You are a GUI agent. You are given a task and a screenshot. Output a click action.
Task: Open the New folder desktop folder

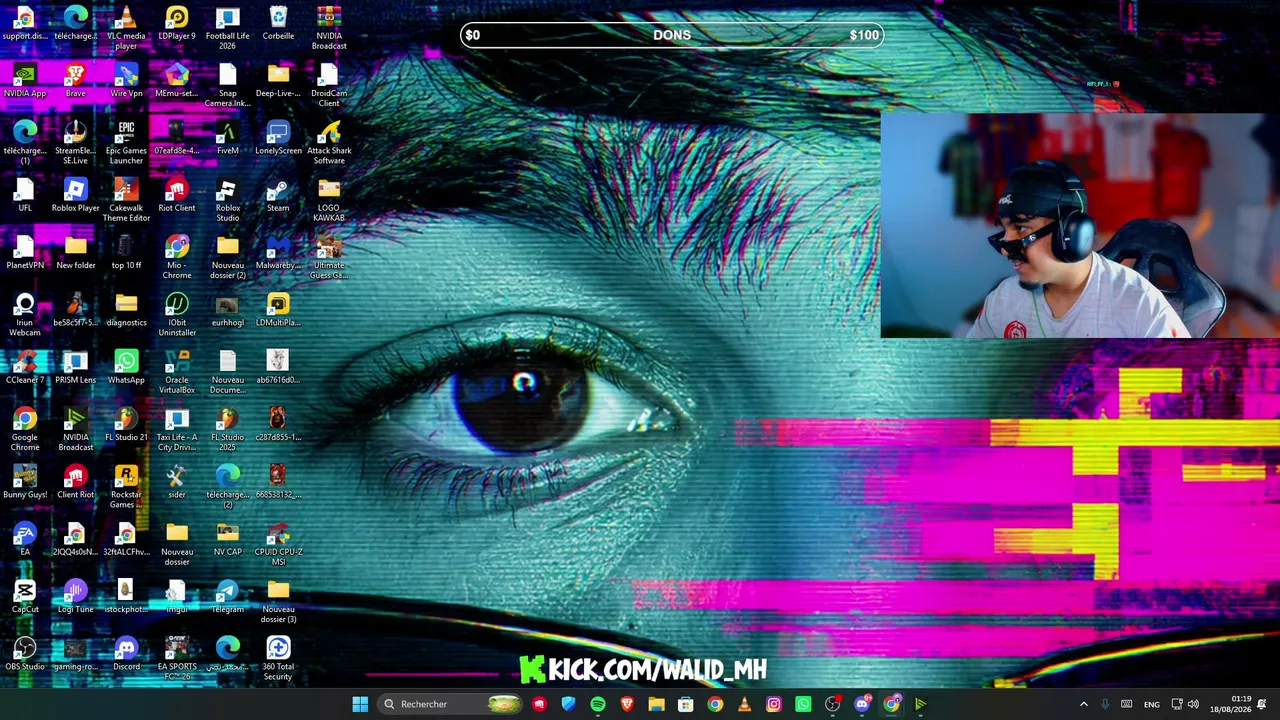(x=76, y=253)
